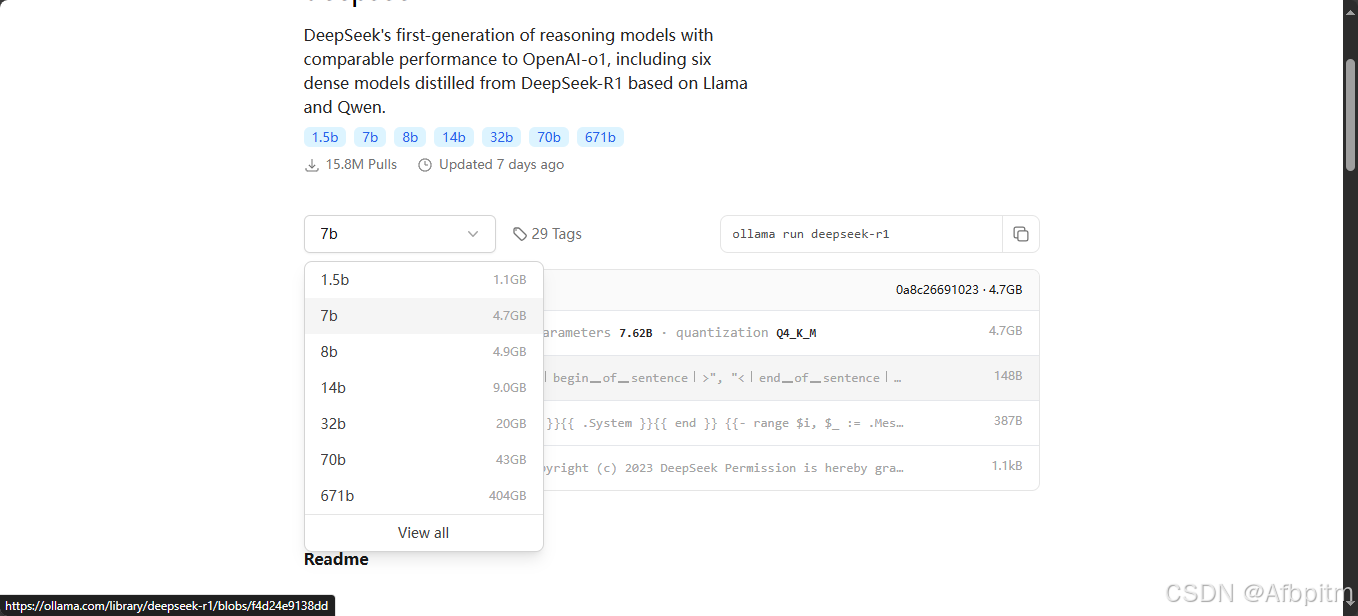
Task: Click the 32b blue tag badge
Action: (x=501, y=137)
